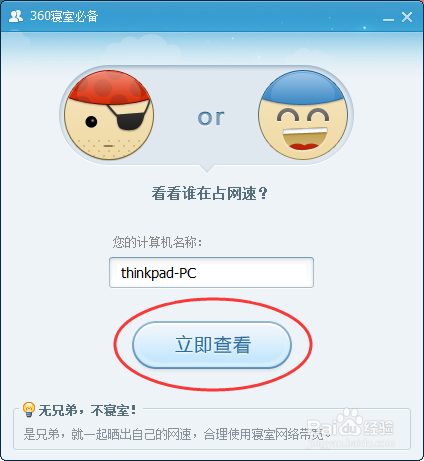The image size is (424, 461).
Task: Click the 360寝室必备 people icon
Action: pyautogui.click(x=16, y=16)
